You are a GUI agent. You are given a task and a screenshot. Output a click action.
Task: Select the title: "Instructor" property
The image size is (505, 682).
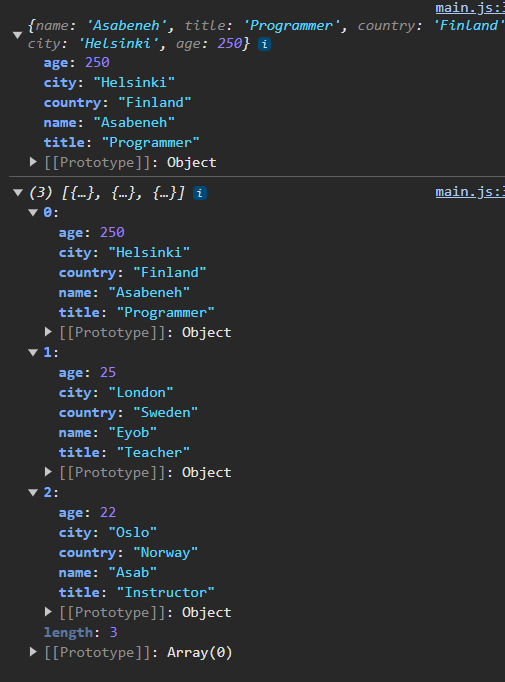137,592
